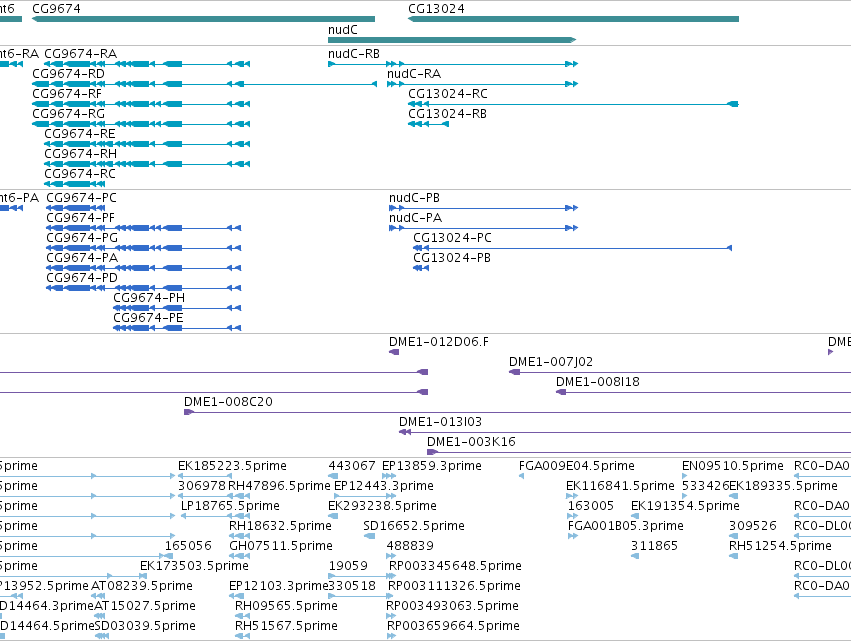Select the CG9674-PG protein label

pyautogui.click(x=82, y=238)
